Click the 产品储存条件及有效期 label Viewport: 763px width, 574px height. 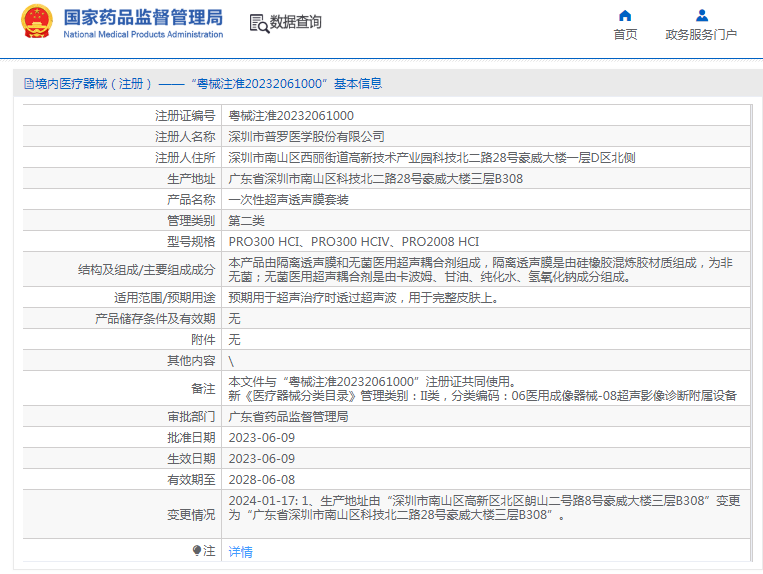pyautogui.click(x=155, y=318)
